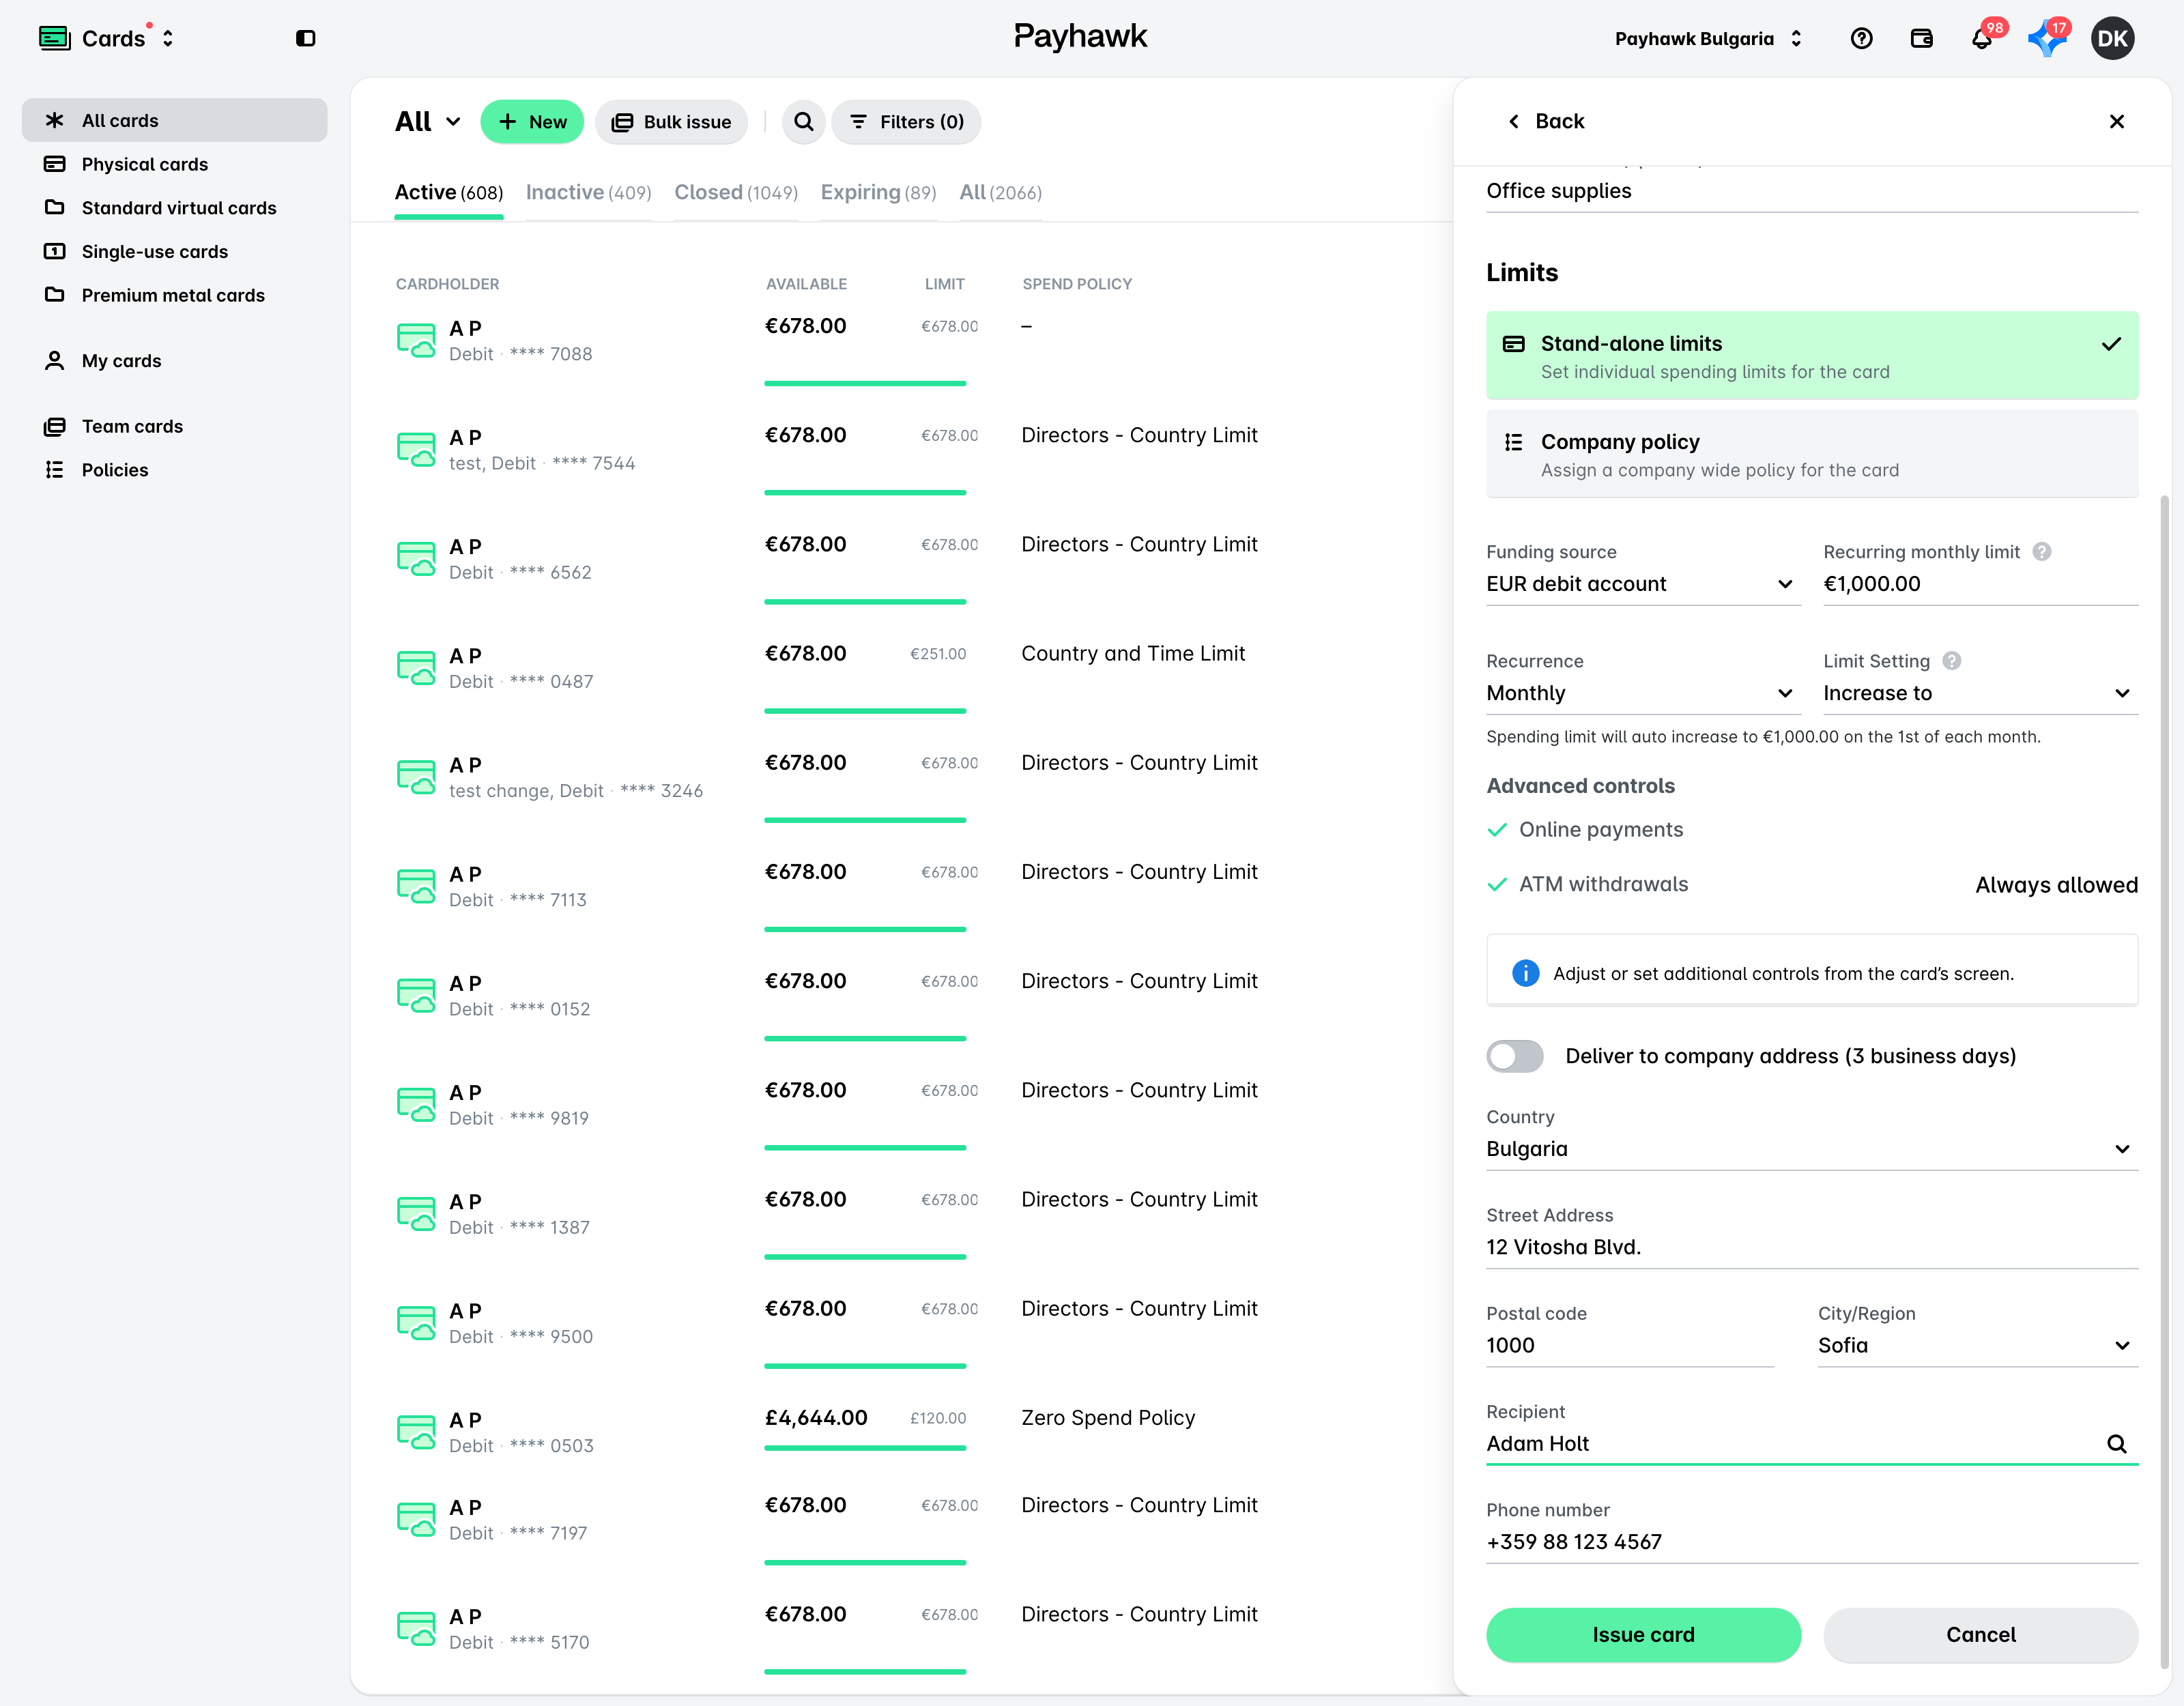
Task: Expand the All view dropdown heading
Action: click(x=428, y=122)
